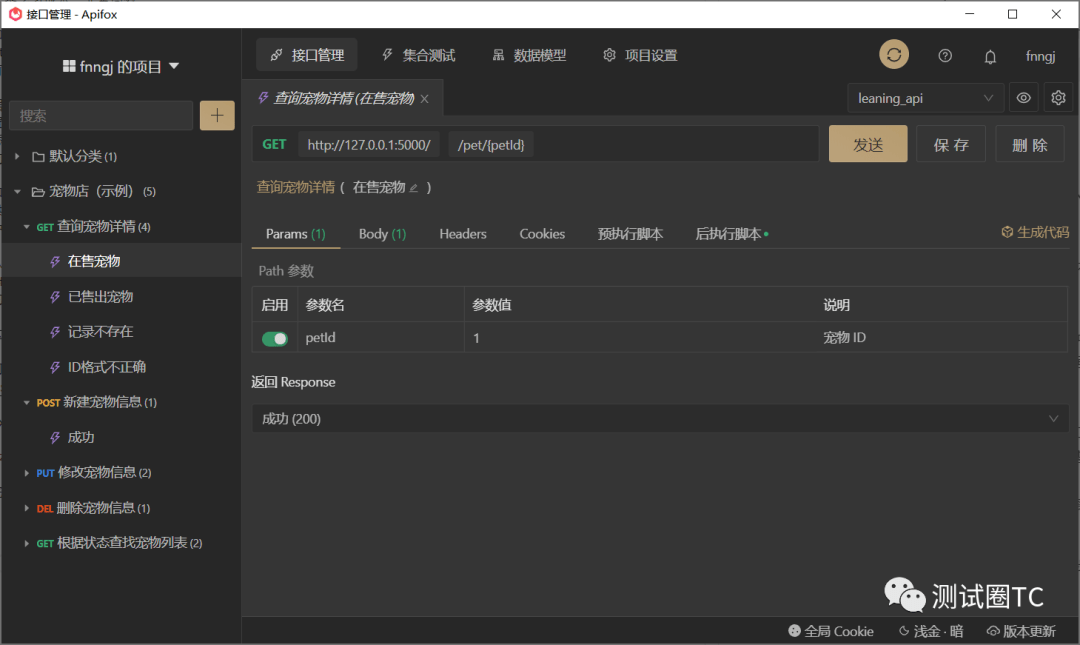Image resolution: width=1080 pixels, height=645 pixels.
Task: Switch to the Headers tab
Action: (462, 233)
